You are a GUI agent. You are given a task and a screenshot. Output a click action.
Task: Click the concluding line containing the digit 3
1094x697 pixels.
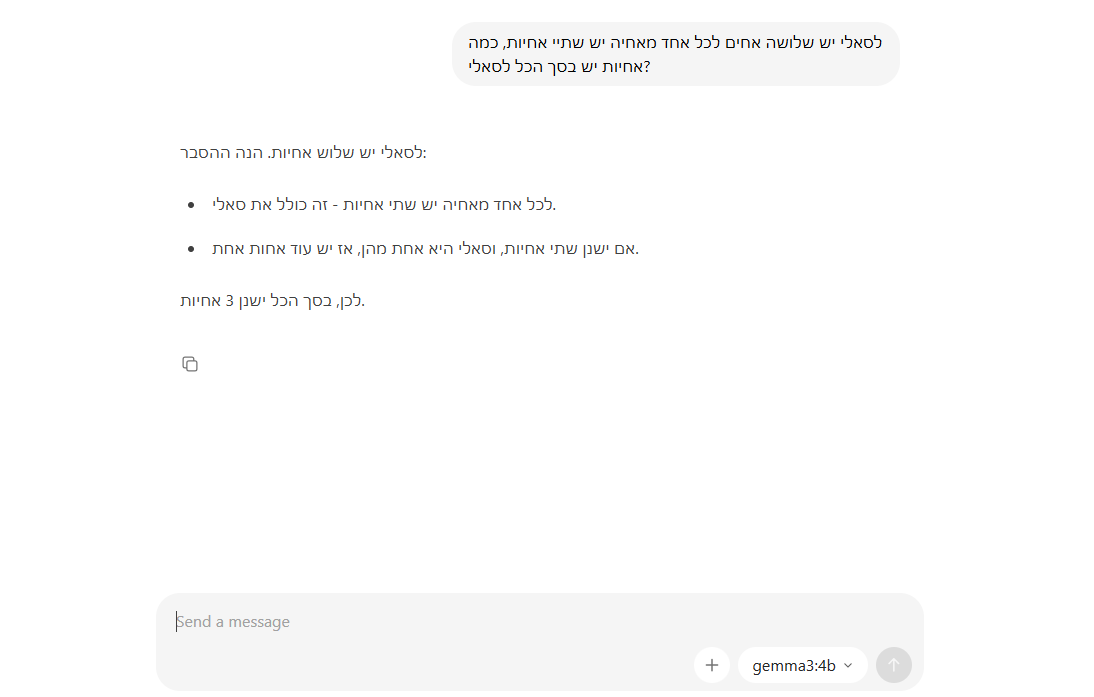pos(272,300)
